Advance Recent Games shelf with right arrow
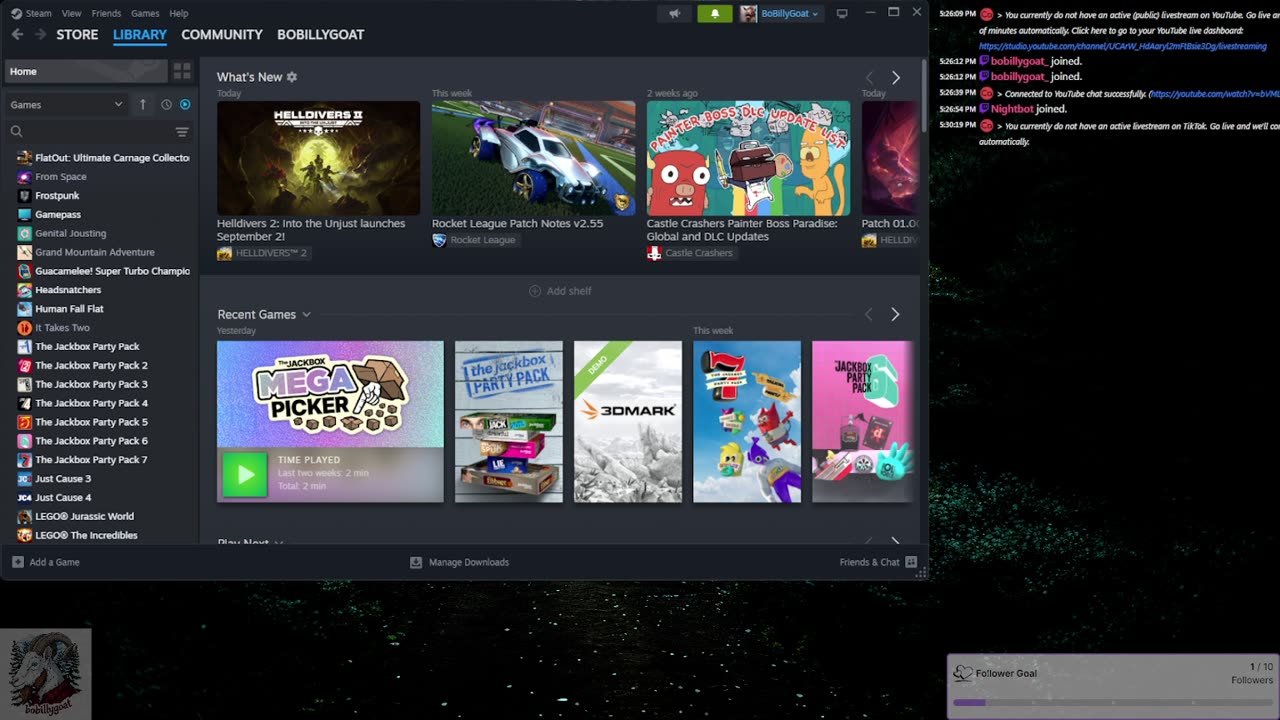The height and width of the screenshot is (720, 1280). 895,314
